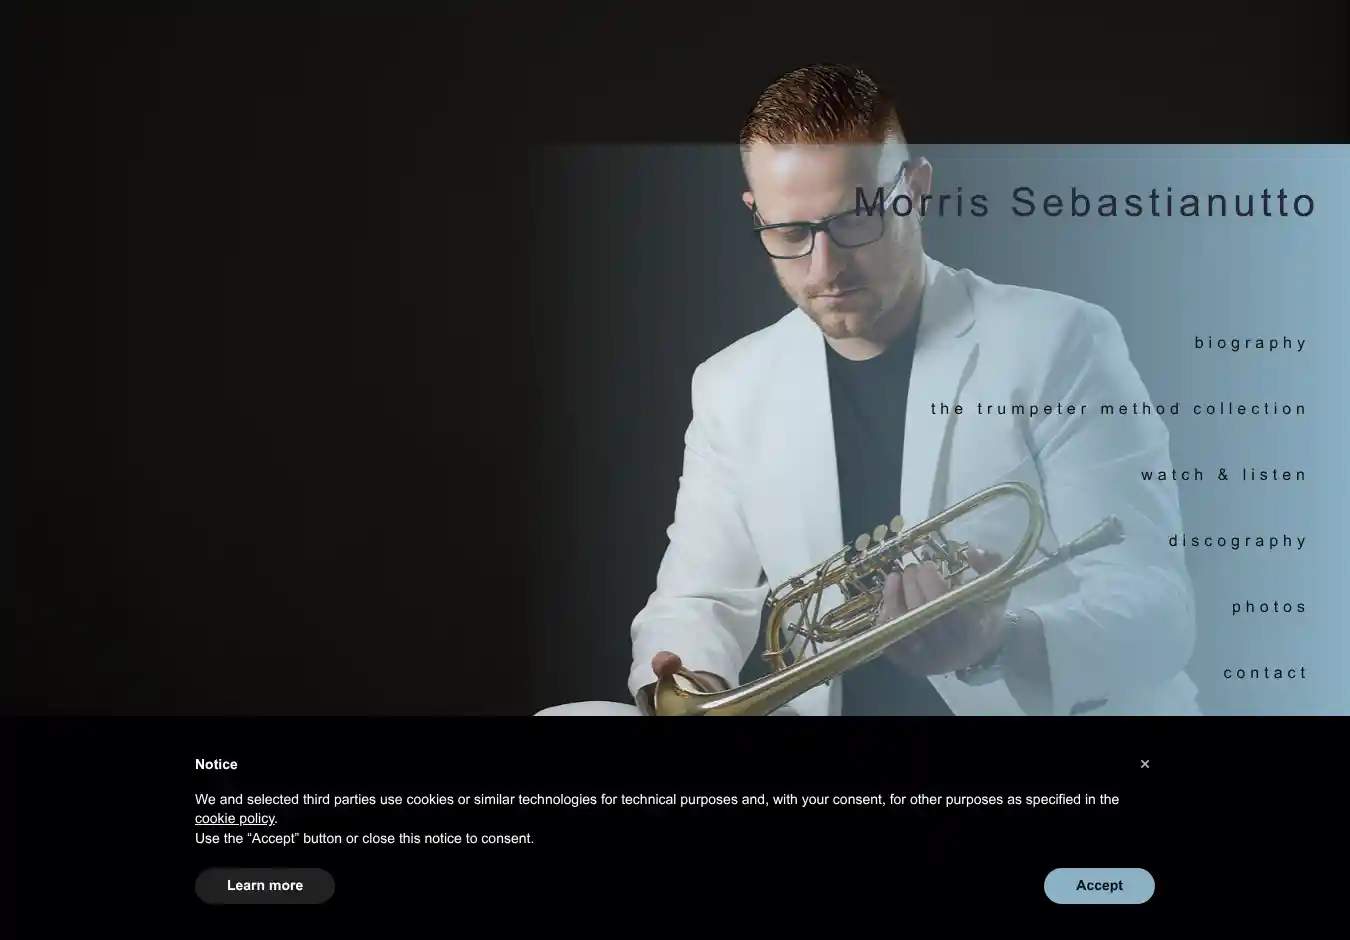Open the contact page
The height and width of the screenshot is (940, 1350).
pos(1265,673)
